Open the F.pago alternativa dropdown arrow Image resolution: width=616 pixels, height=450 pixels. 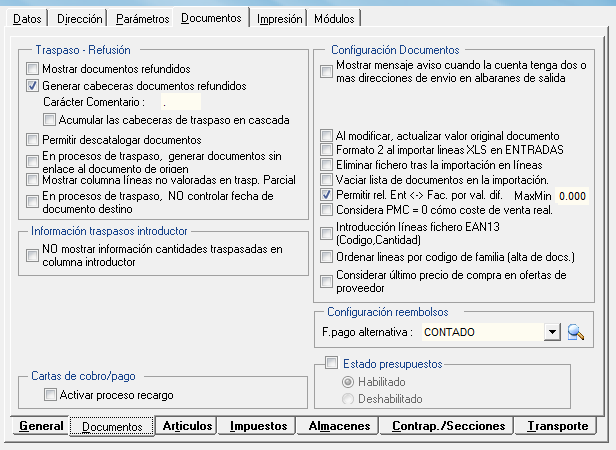[552, 332]
